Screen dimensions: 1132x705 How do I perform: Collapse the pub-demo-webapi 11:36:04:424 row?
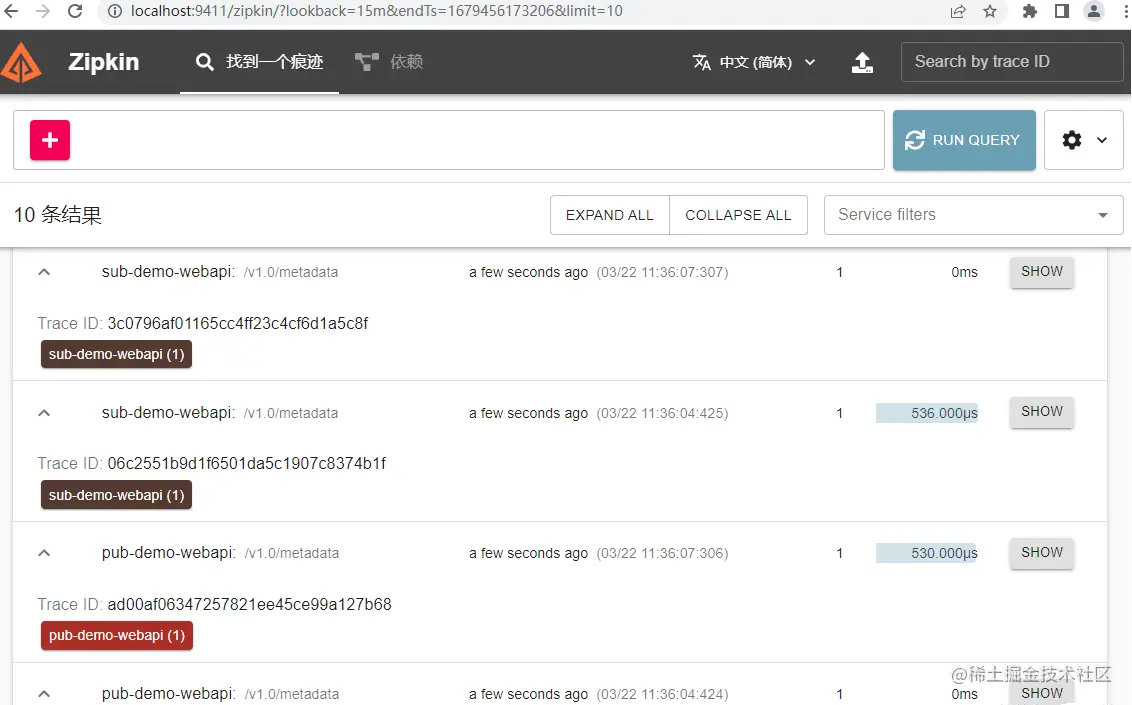pos(44,693)
